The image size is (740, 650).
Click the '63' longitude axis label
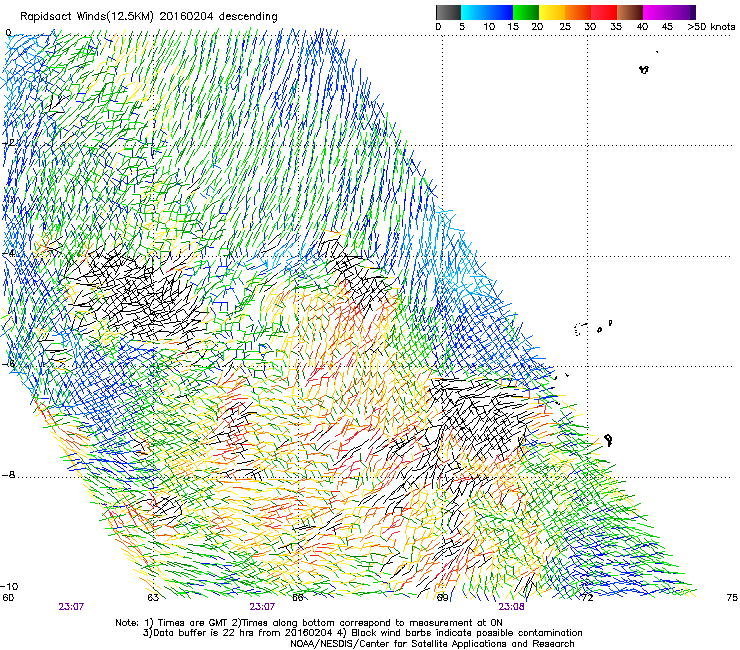click(153, 598)
